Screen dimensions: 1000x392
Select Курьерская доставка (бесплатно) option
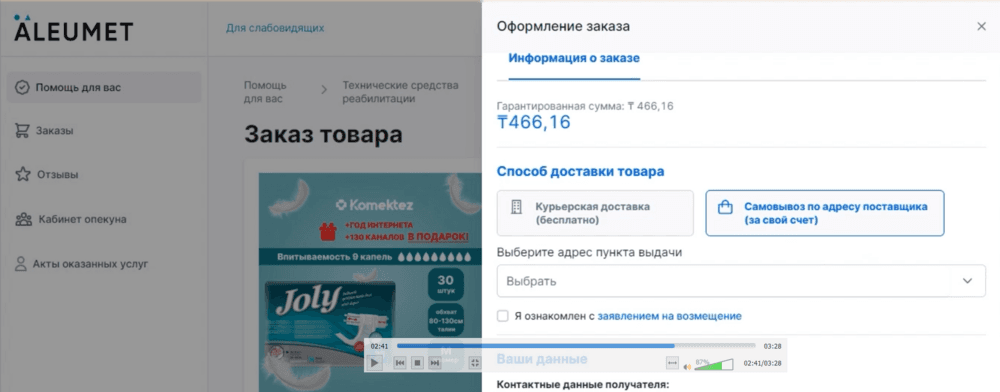point(595,213)
